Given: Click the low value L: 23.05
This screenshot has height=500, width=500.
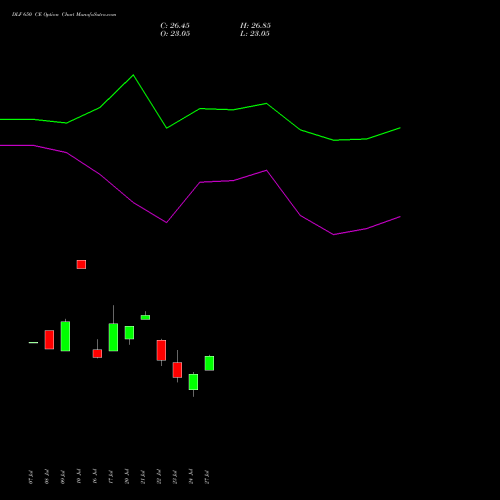Looking at the screenshot, I should 255,34.
